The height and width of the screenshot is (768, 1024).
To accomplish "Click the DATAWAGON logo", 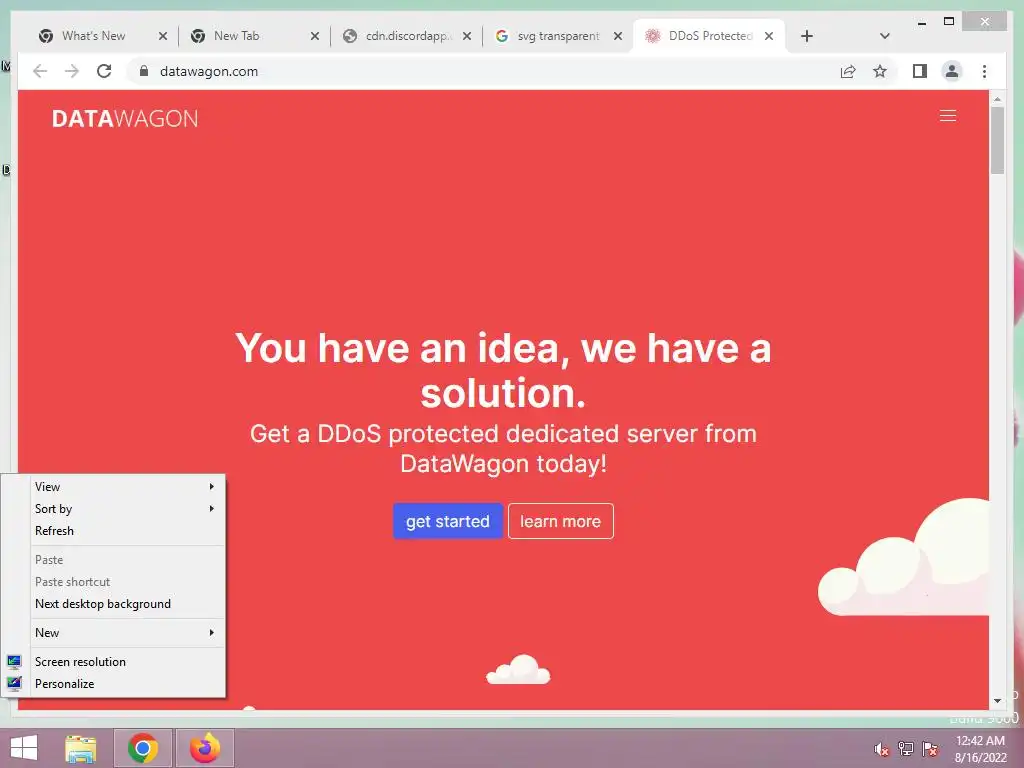I will pos(125,119).
